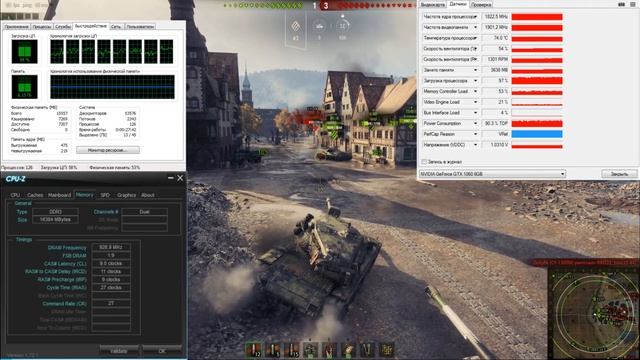Click the 3638 MB memory used value
The width and height of the screenshot is (640, 360).
495,70
